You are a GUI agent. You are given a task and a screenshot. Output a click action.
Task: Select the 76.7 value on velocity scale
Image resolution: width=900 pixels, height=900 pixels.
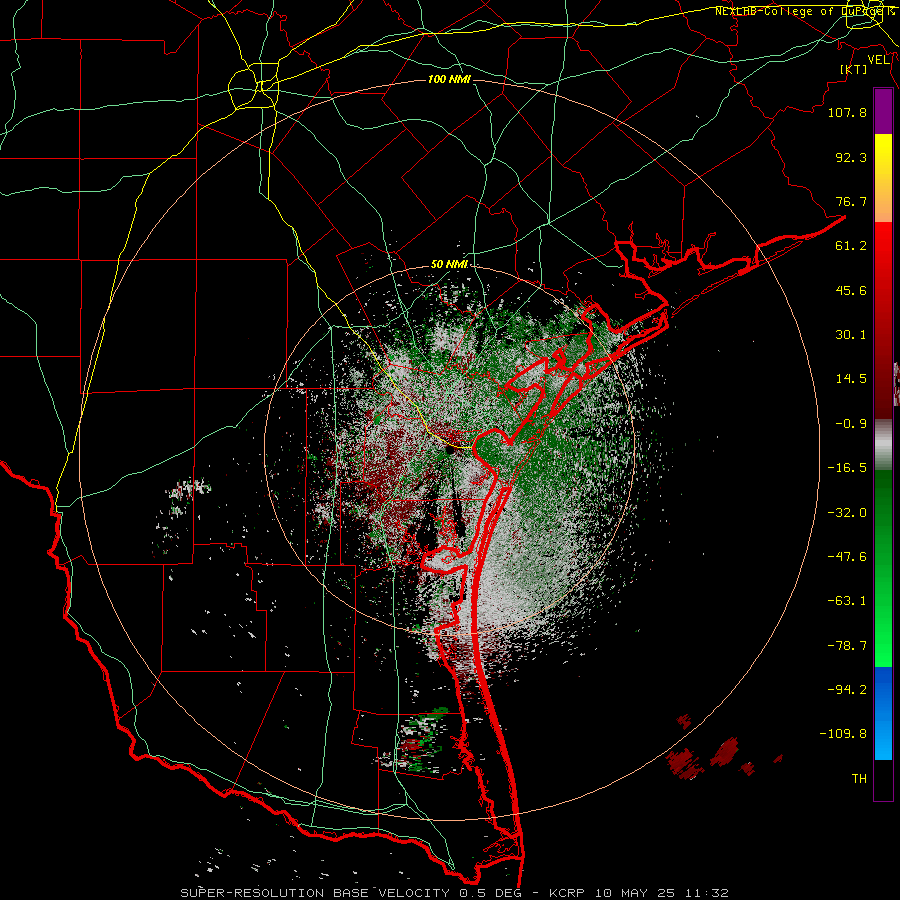point(851,201)
